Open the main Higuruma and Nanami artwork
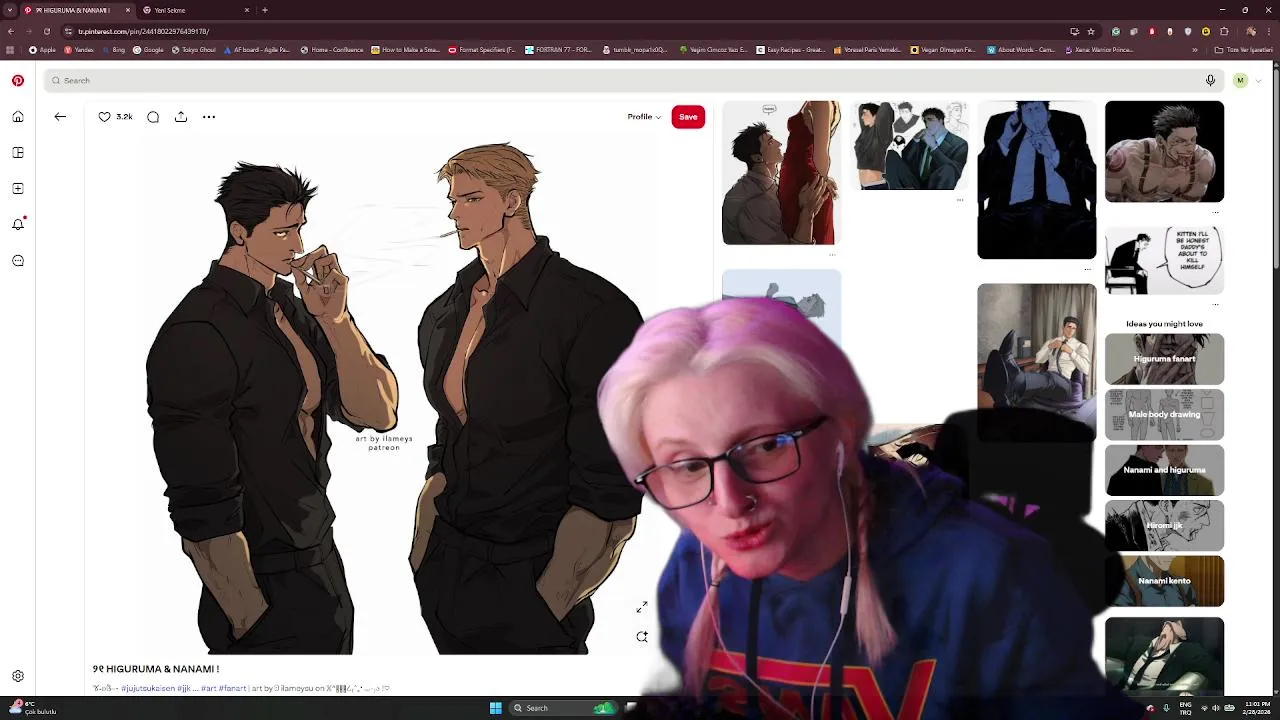Viewport: 1280px width, 720px height. (398, 395)
